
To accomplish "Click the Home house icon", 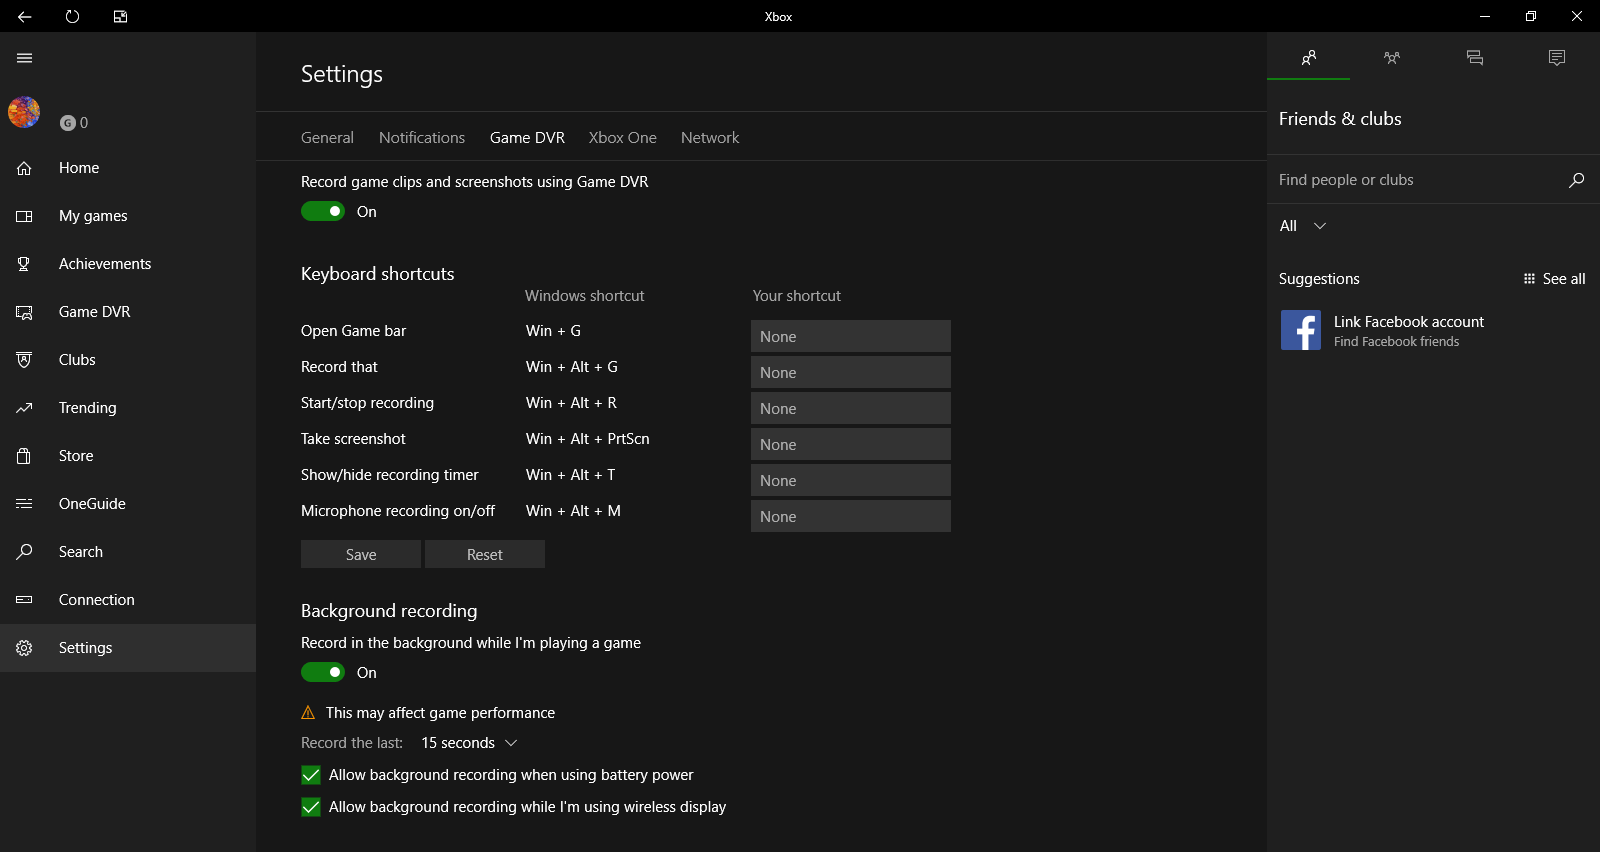I will coord(24,168).
